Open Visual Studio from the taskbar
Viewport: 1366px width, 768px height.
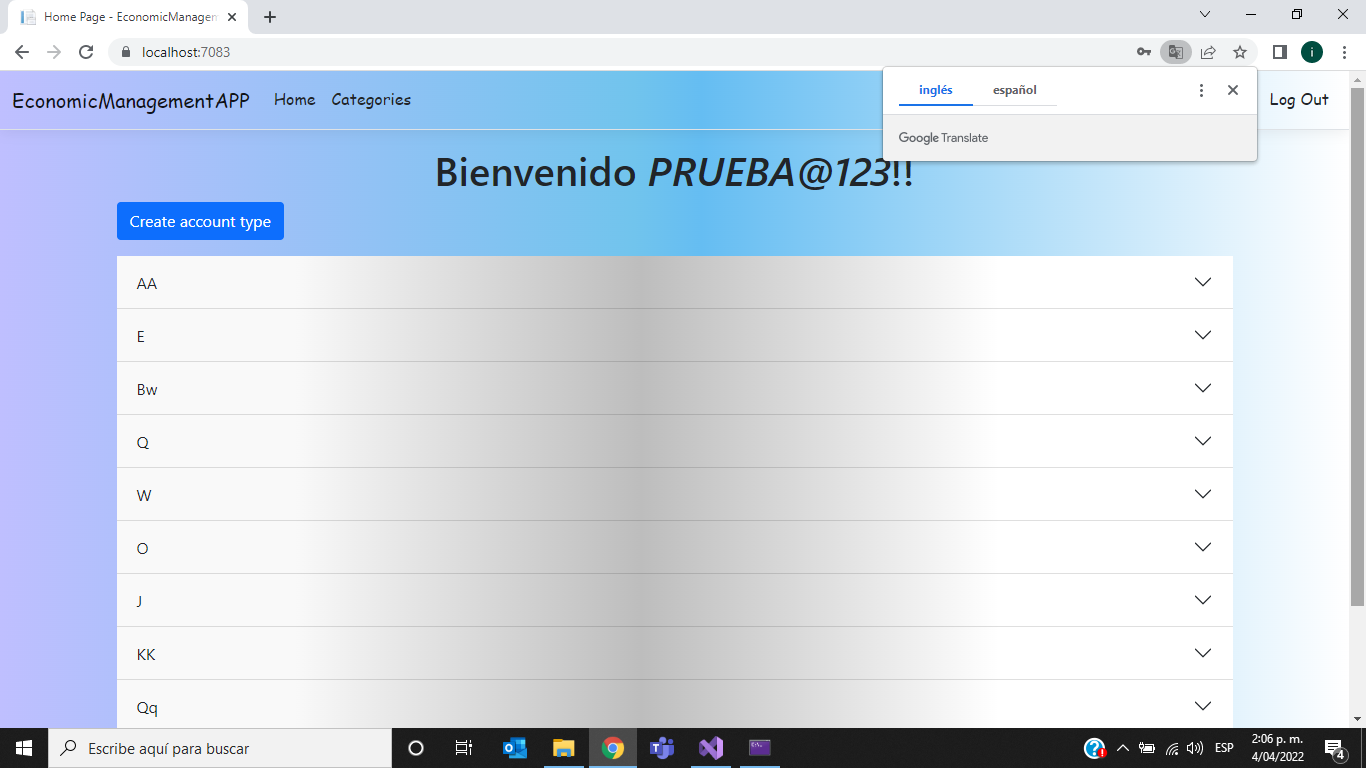[711, 748]
